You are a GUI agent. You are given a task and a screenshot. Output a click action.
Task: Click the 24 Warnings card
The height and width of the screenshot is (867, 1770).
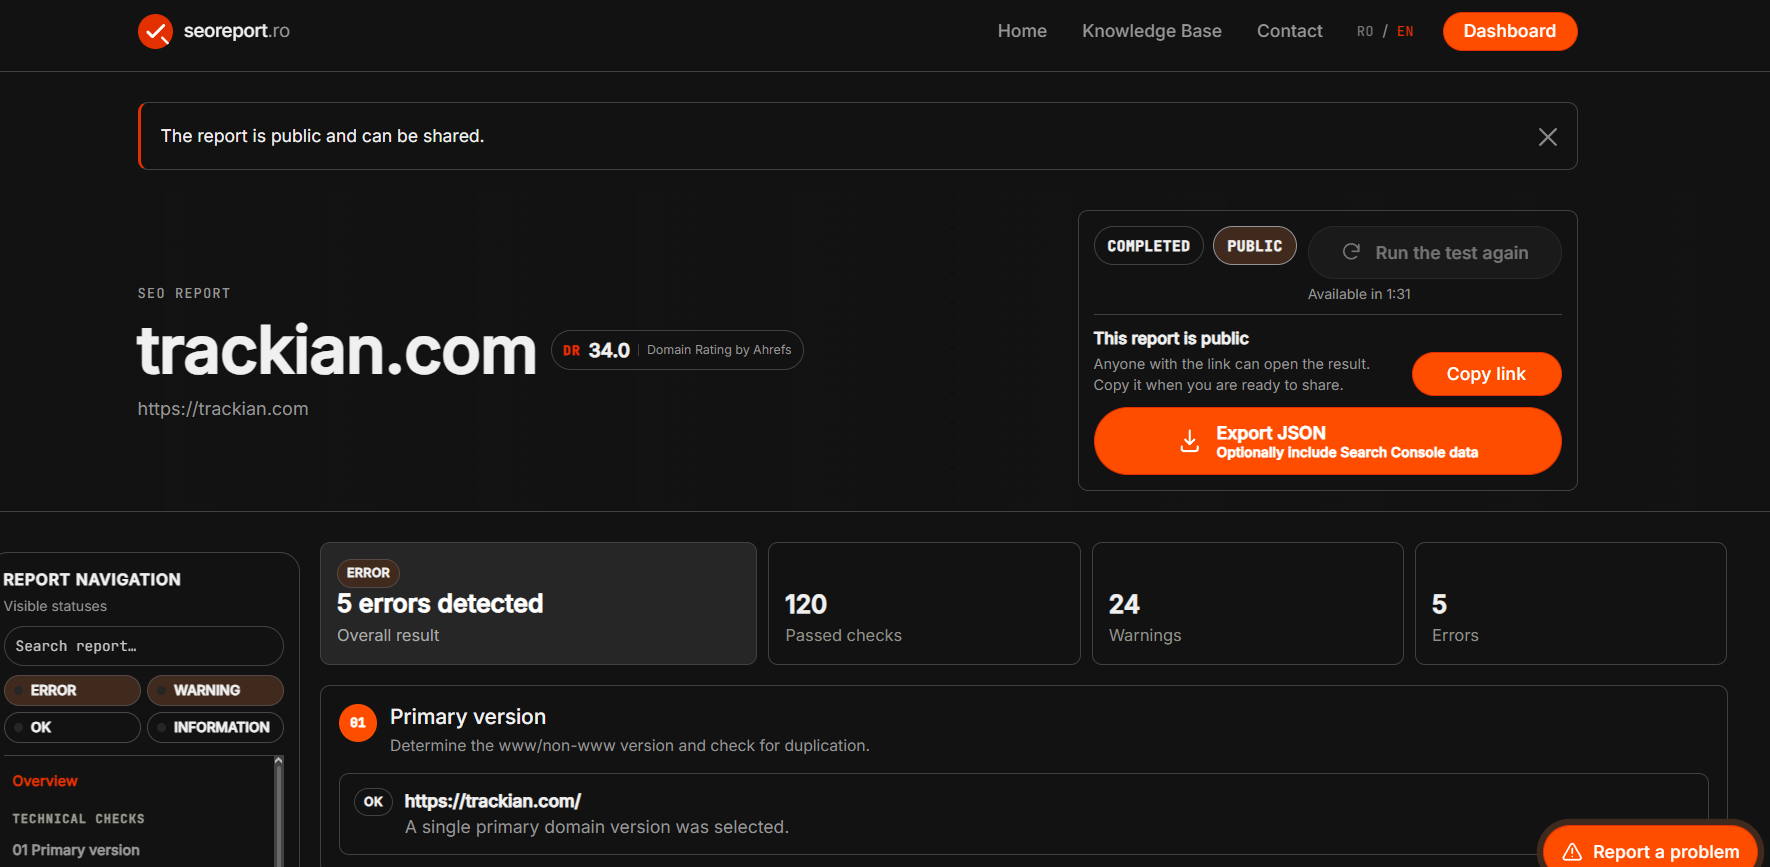(x=1247, y=603)
